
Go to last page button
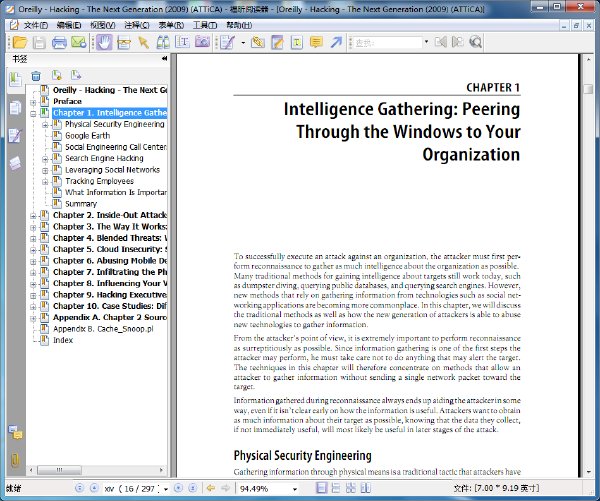pyautogui.click(x=193, y=488)
